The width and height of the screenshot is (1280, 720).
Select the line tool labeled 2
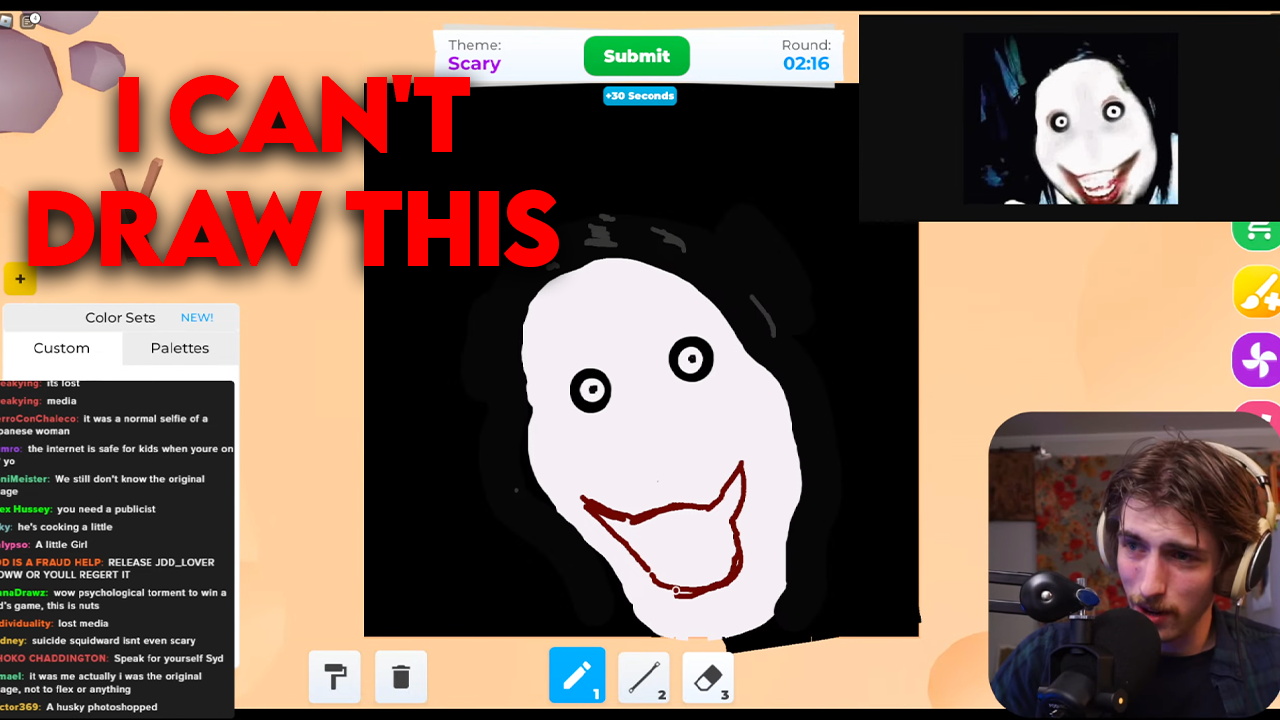[643, 675]
